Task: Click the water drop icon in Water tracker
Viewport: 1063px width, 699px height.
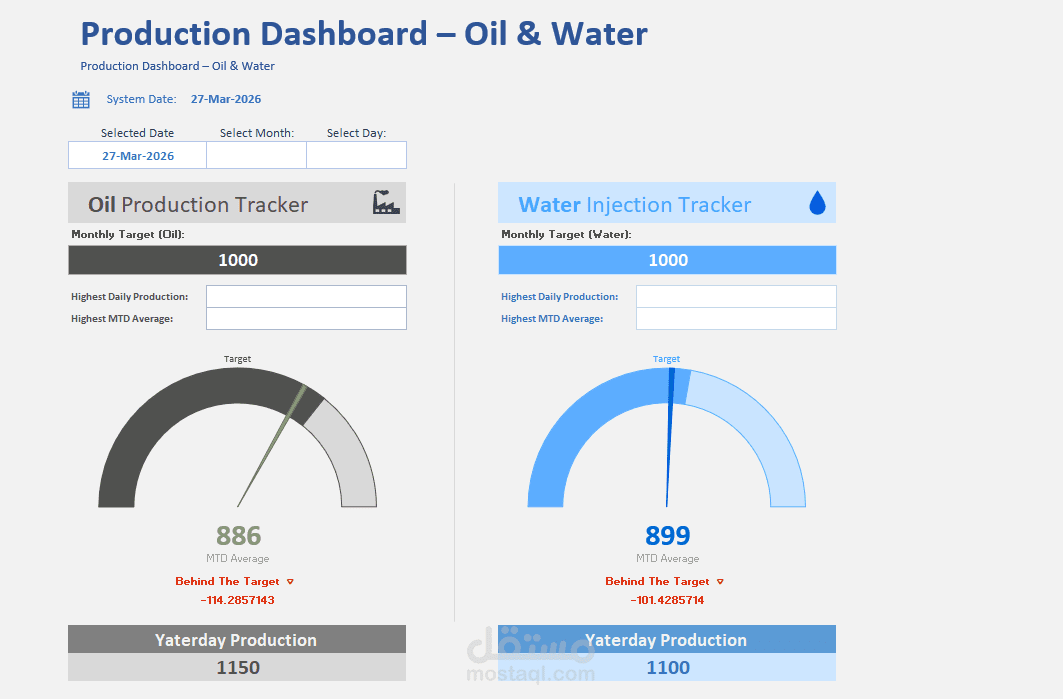Action: coord(818,203)
